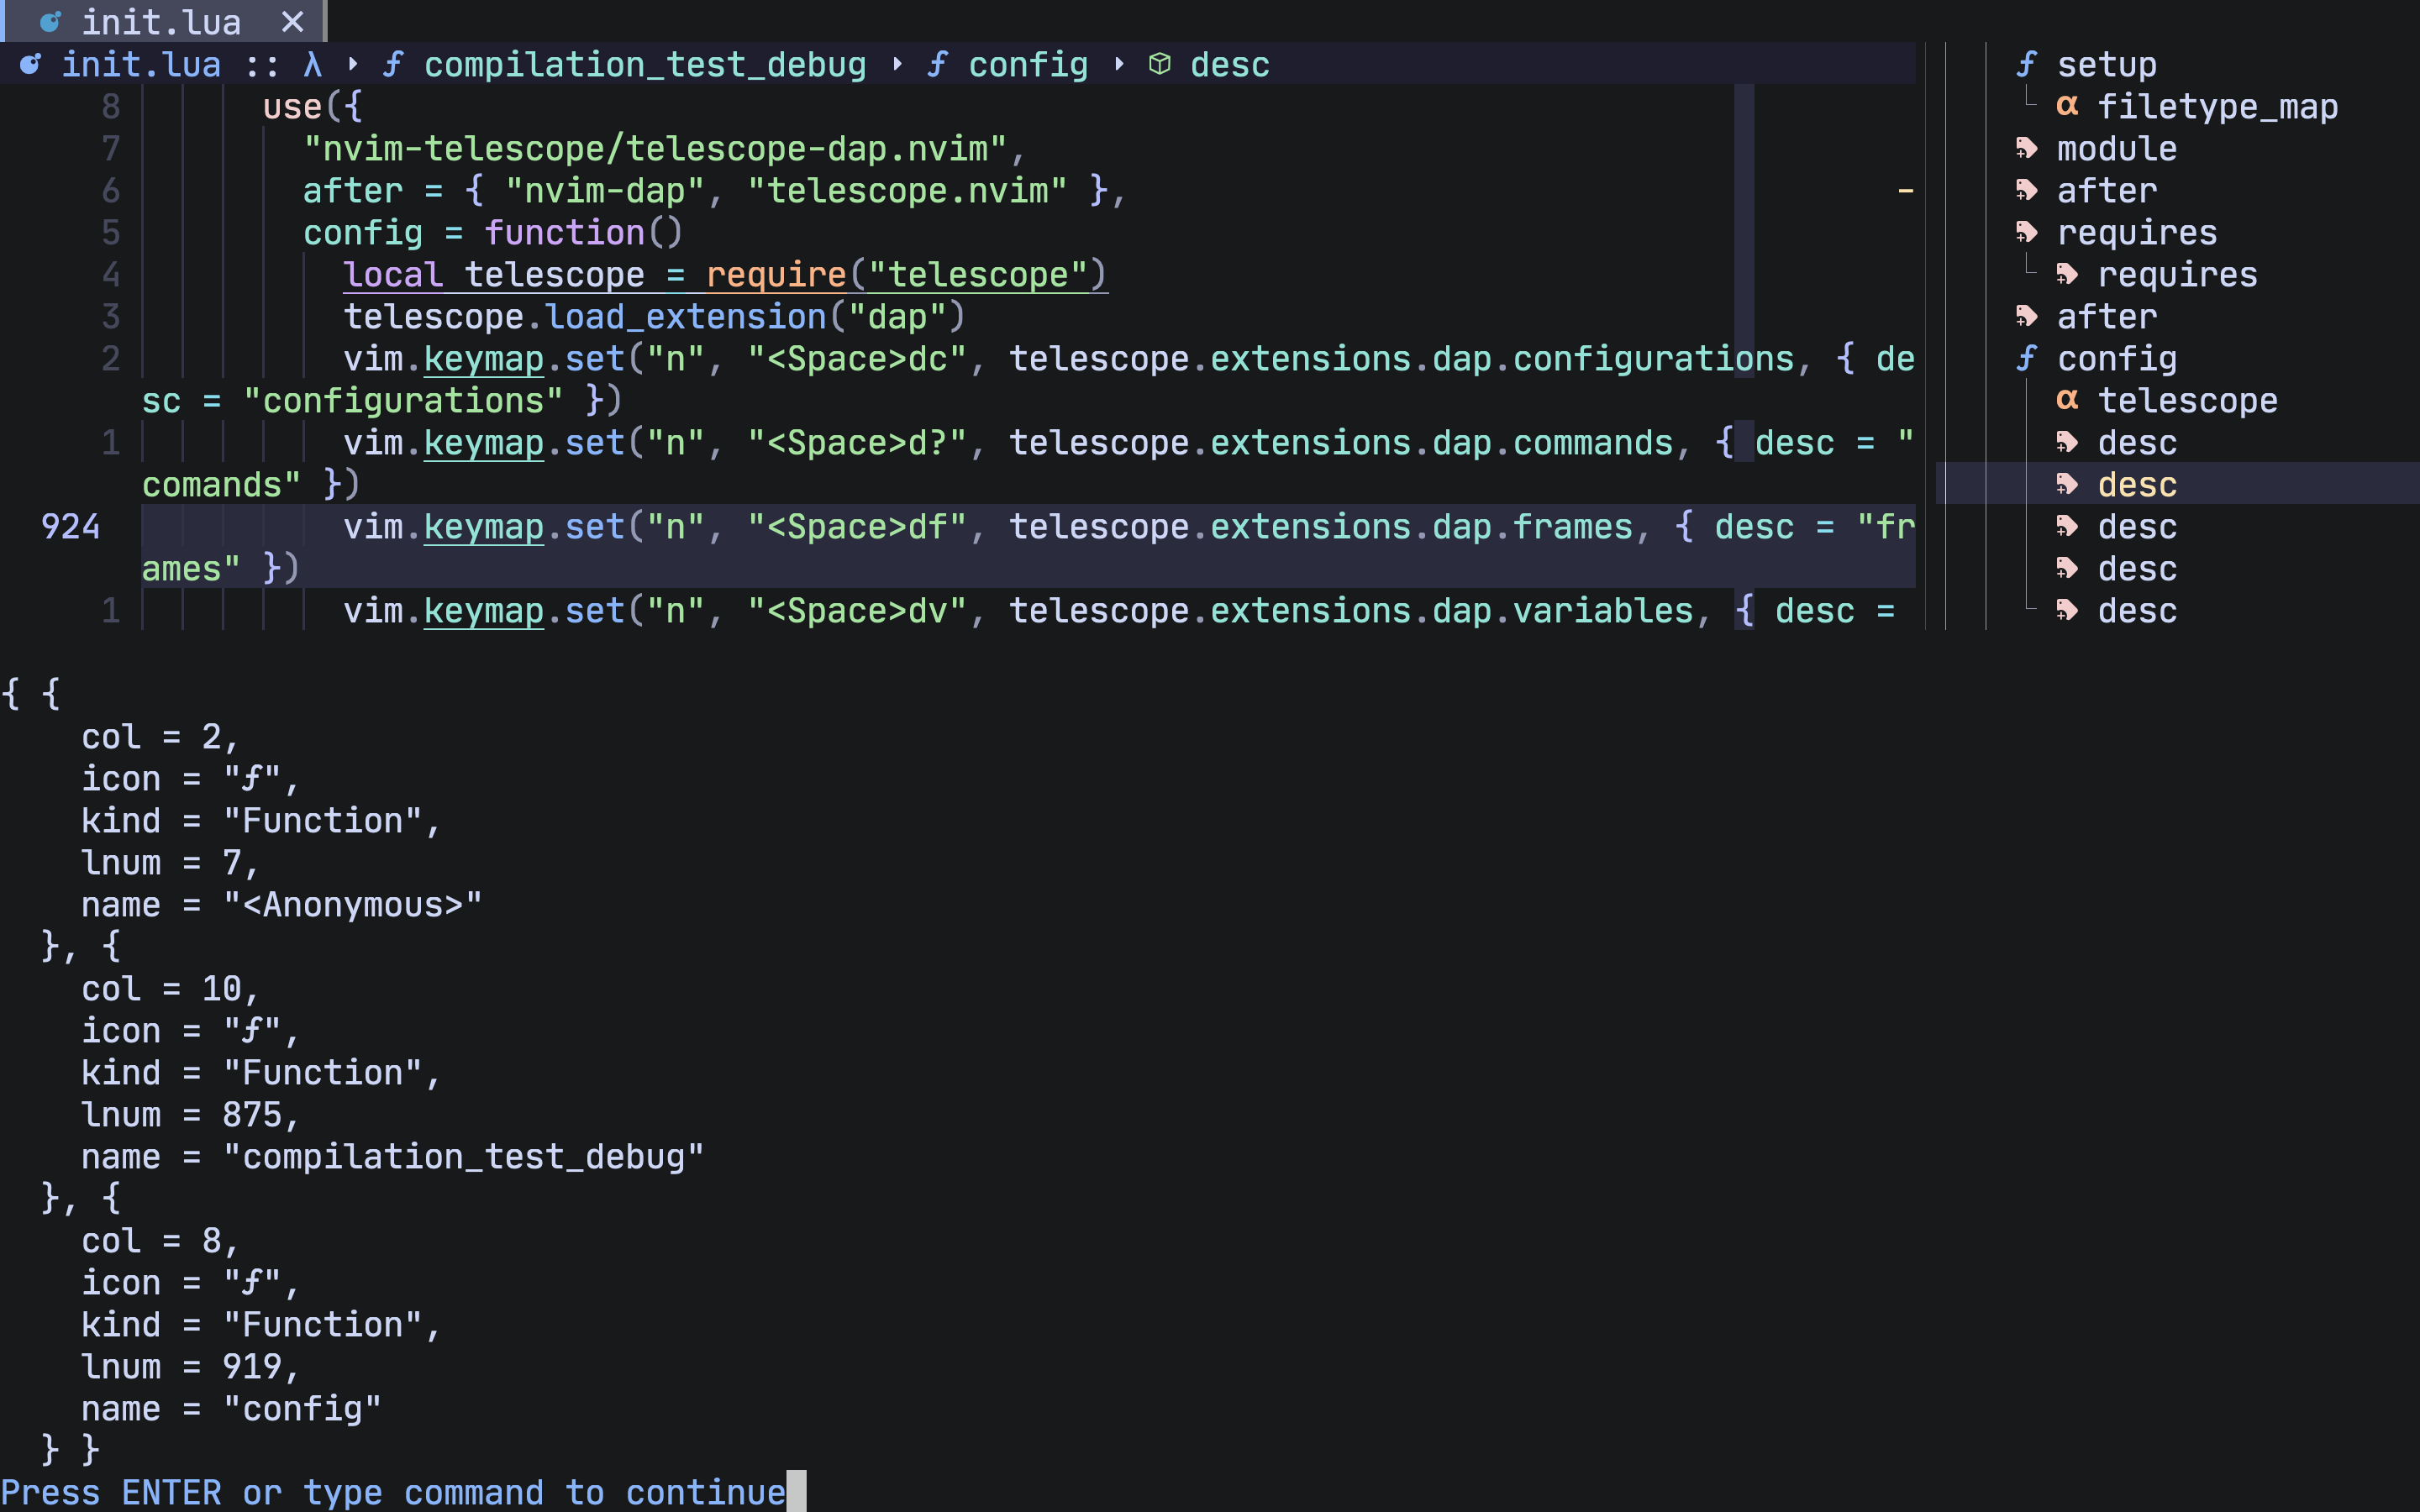Screen dimensions: 2420x1512
Task: Click the function icon before compilation_test_debug
Action: click(395, 64)
